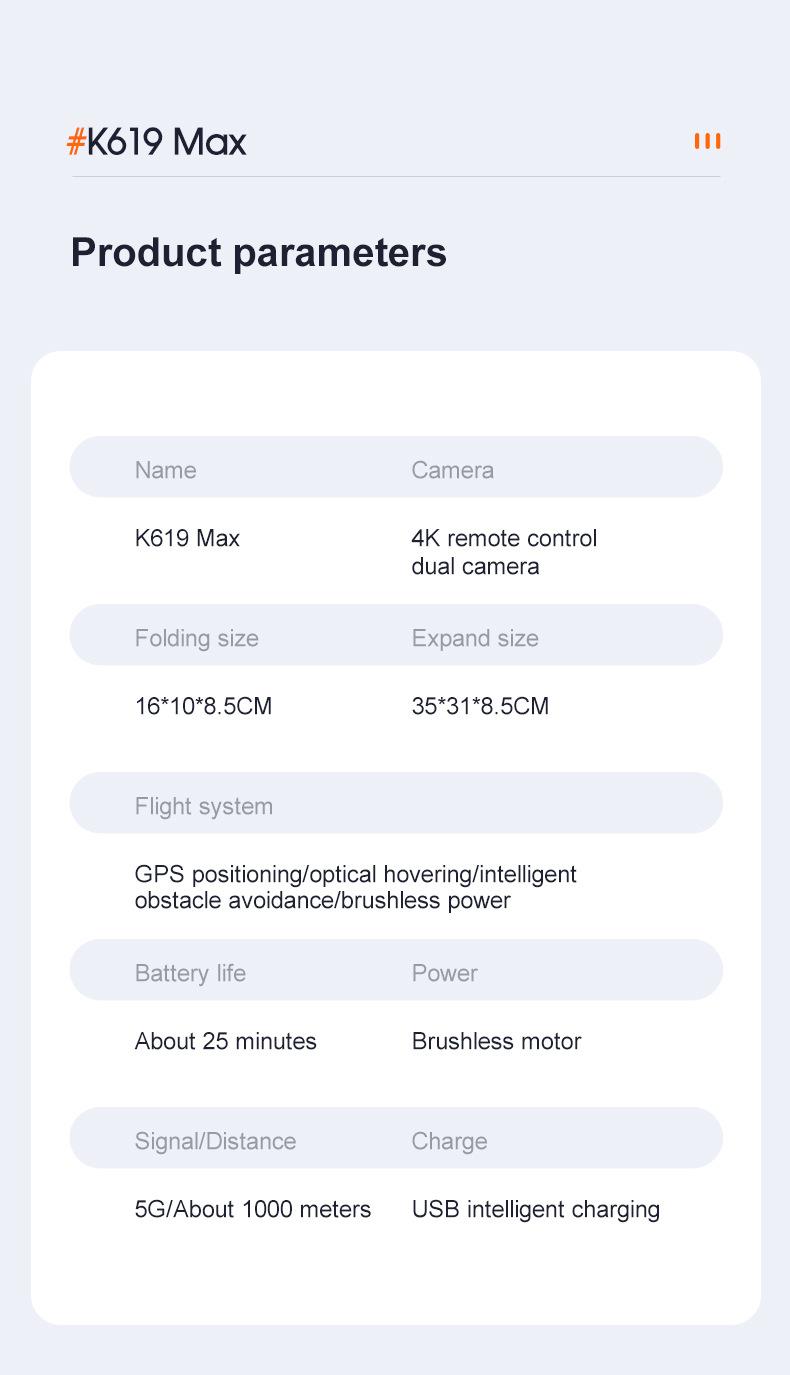Select the USB intelligent charging text
The image size is (790, 1375).
535,1209
